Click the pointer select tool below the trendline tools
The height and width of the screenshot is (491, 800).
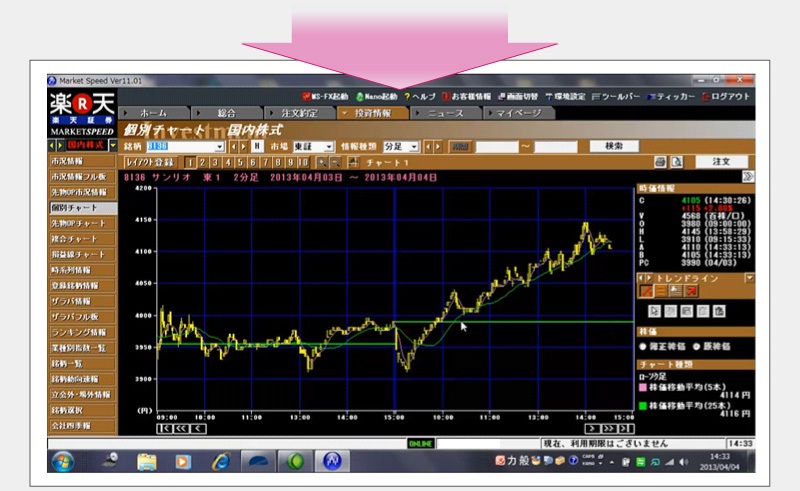[655, 311]
